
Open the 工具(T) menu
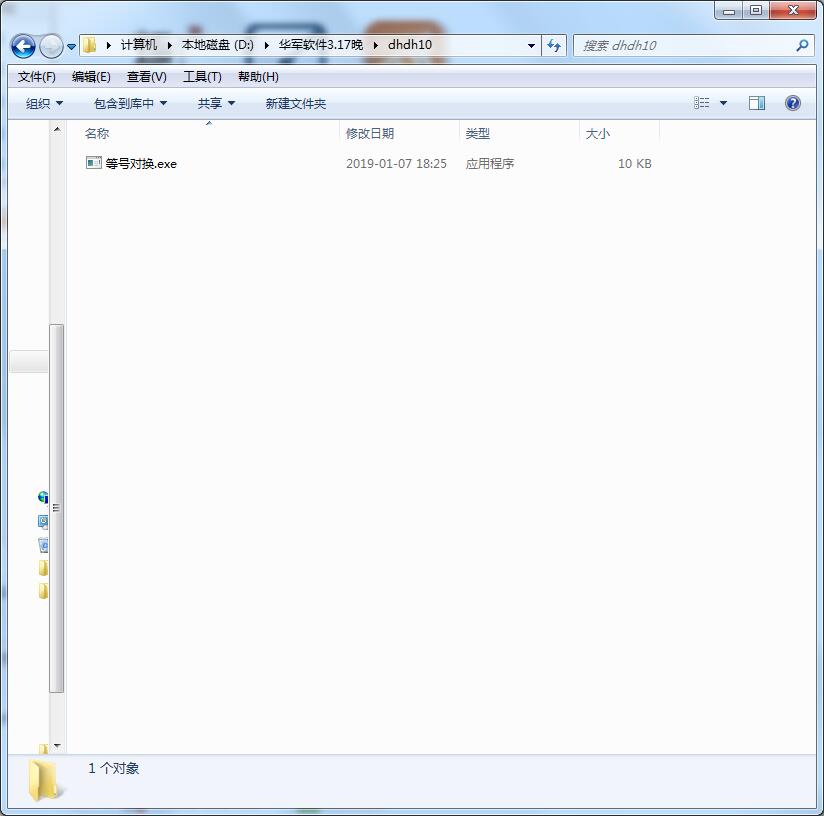pyautogui.click(x=202, y=77)
